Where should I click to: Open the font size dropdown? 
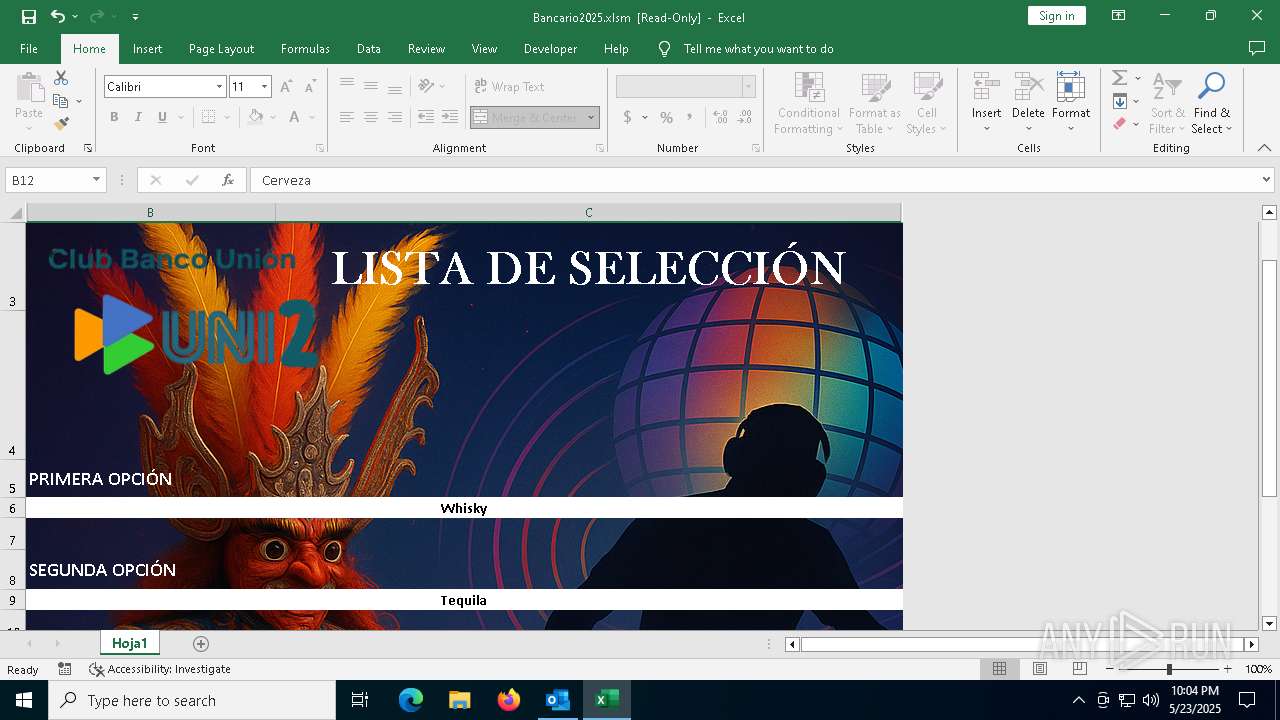tap(264, 87)
